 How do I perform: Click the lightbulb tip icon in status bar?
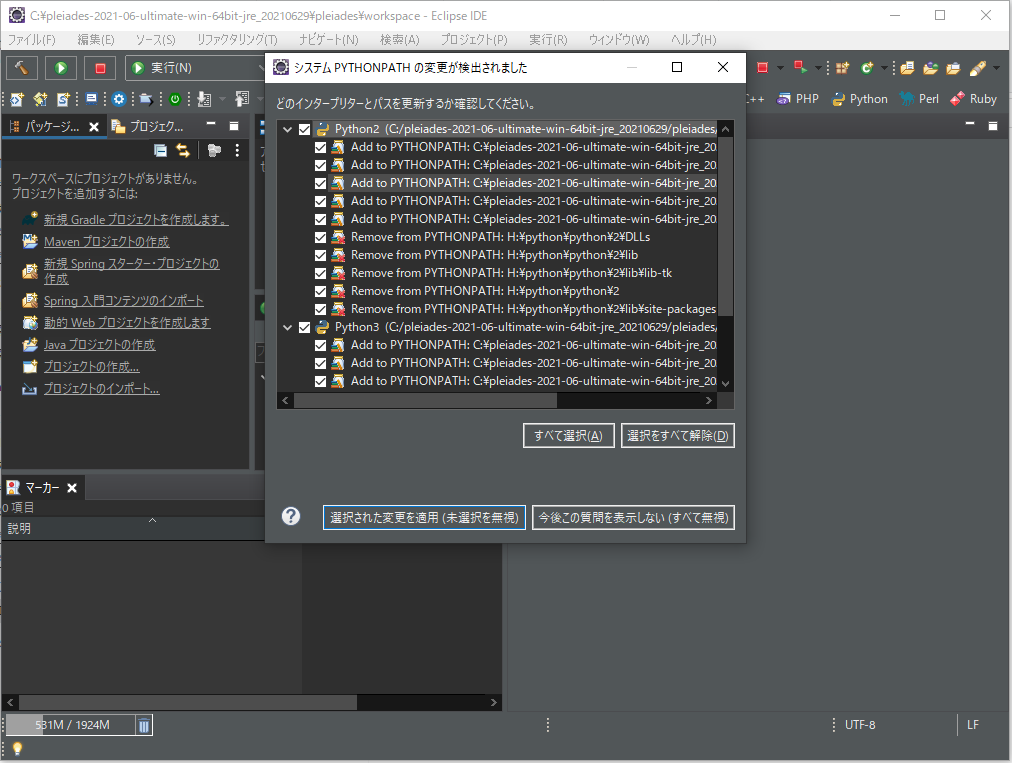[17, 749]
